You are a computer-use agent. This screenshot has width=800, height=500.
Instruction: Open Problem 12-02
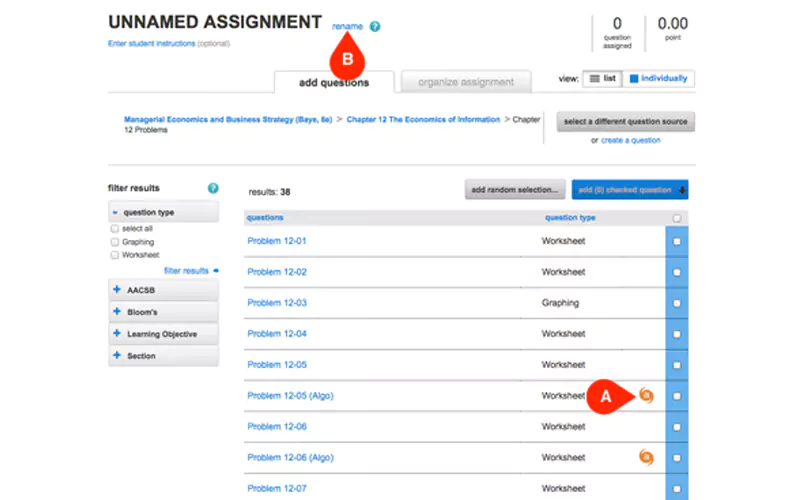(277, 272)
